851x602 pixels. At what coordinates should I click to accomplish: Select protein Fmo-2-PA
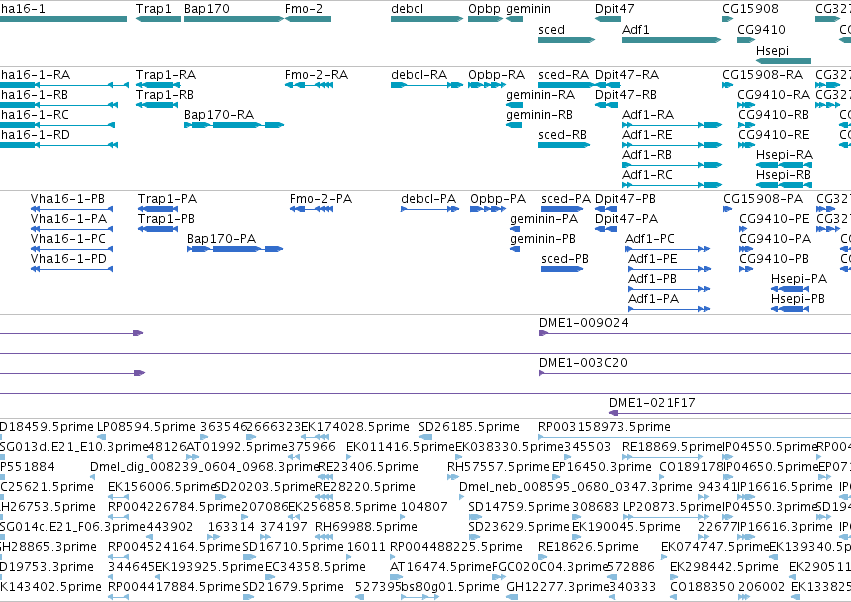click(312, 209)
